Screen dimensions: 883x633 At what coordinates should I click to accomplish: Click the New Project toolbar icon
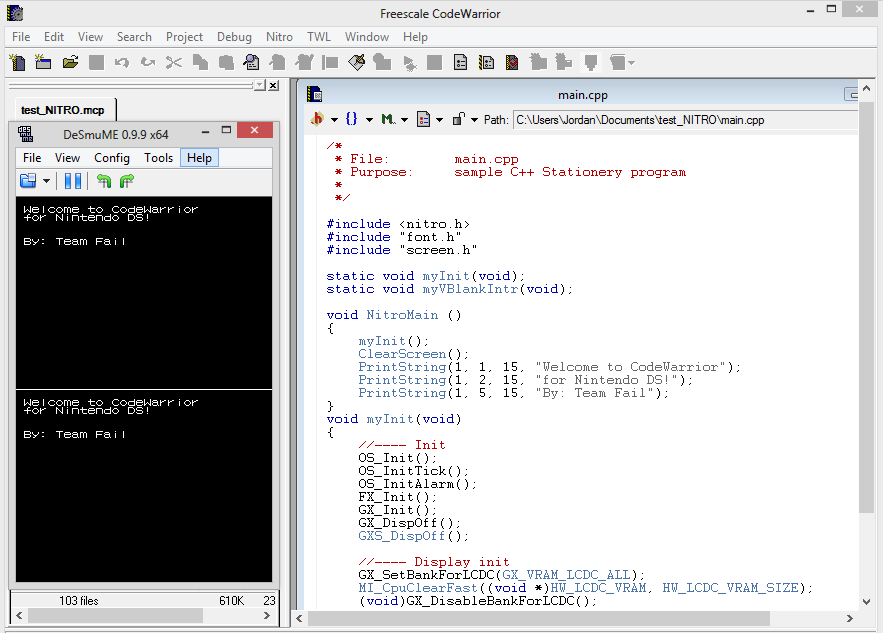[43, 62]
